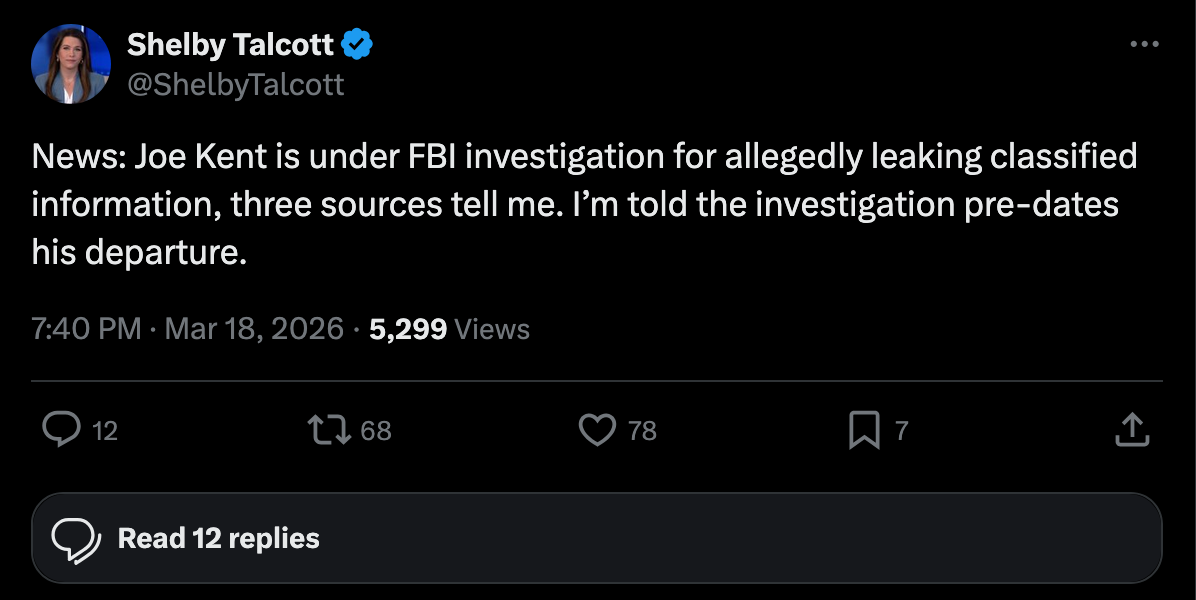This screenshot has width=1196, height=600.
Task: Click the tweet text about Joe Kent
Action: pos(584,205)
